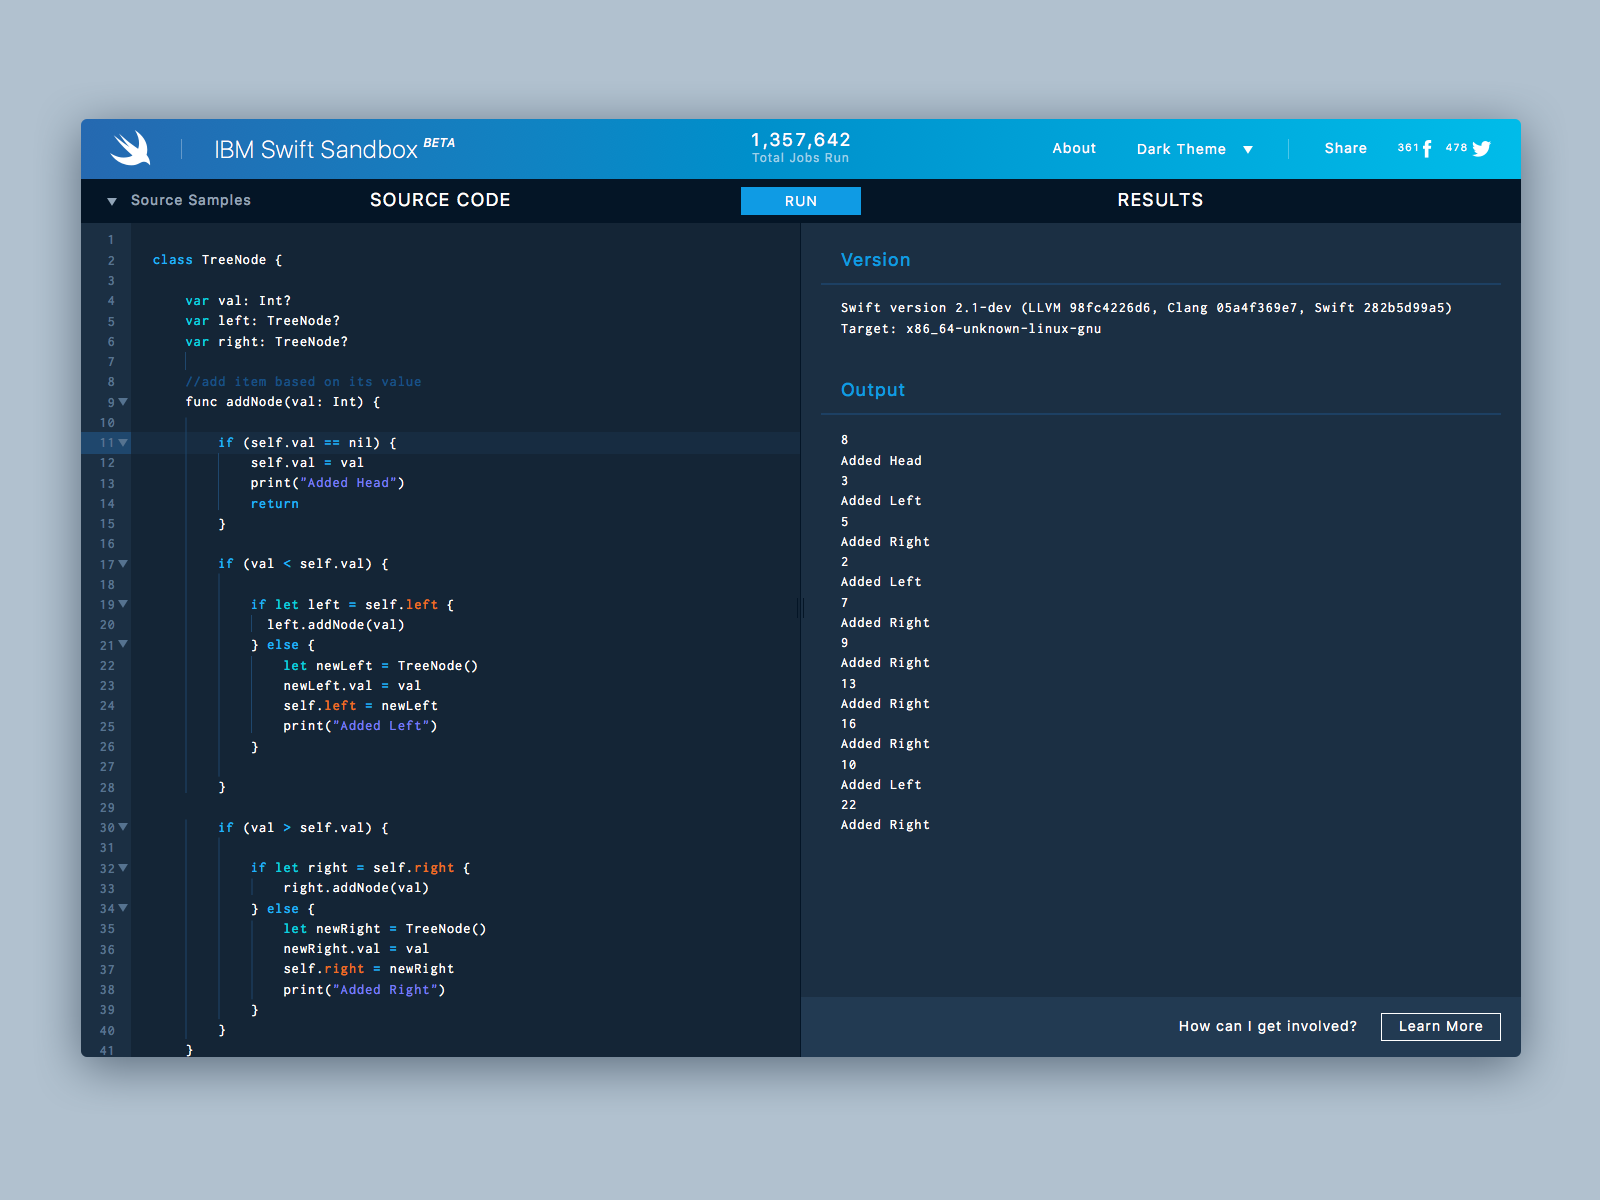1600x1200 pixels.
Task: Click the Target x86_64 output line
Action: coord(971,329)
